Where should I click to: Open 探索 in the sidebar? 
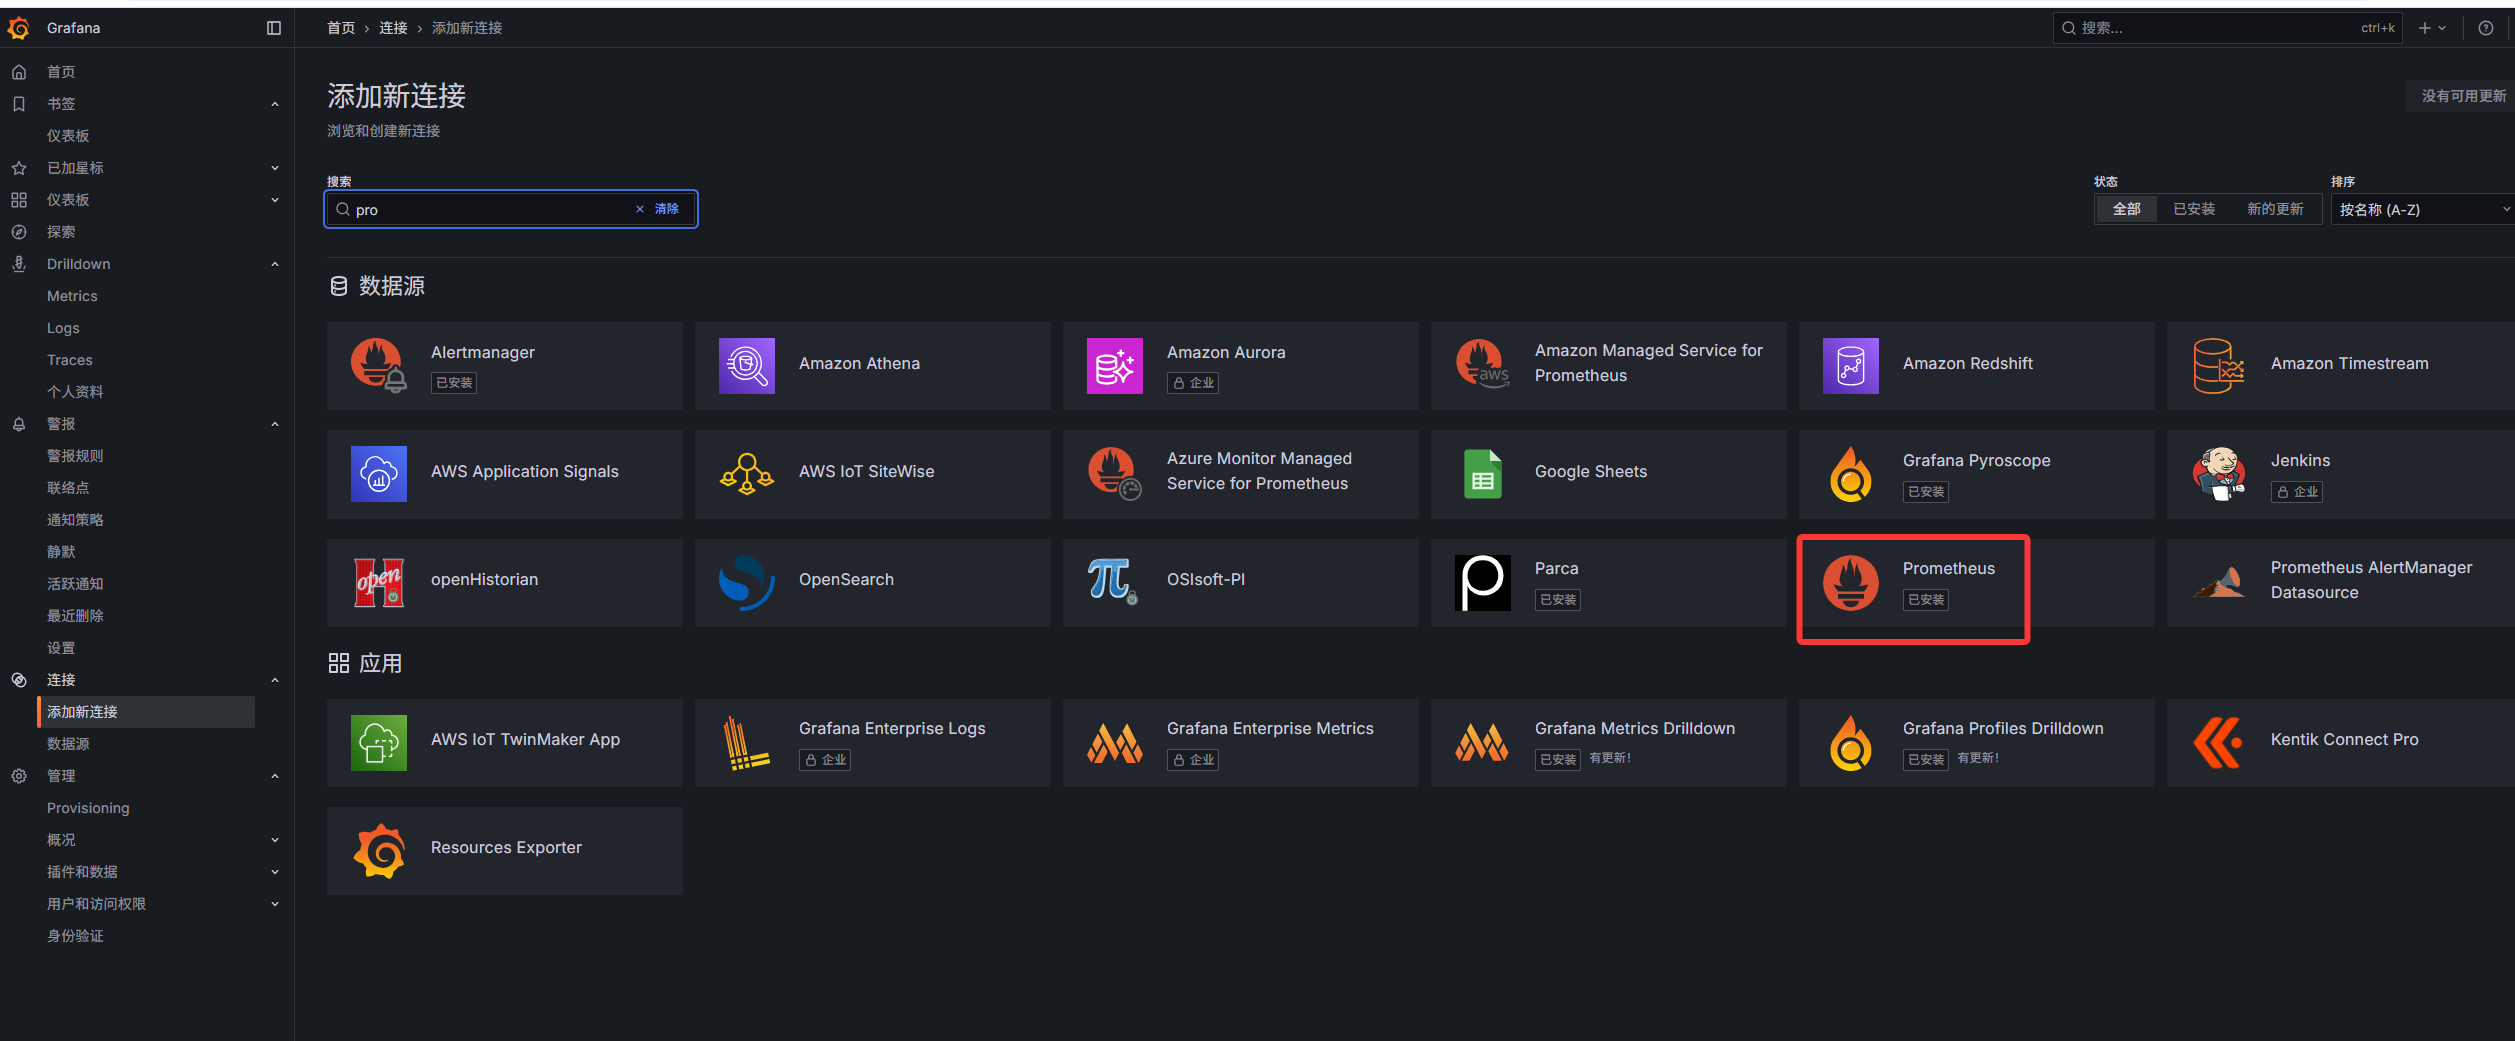(61, 232)
